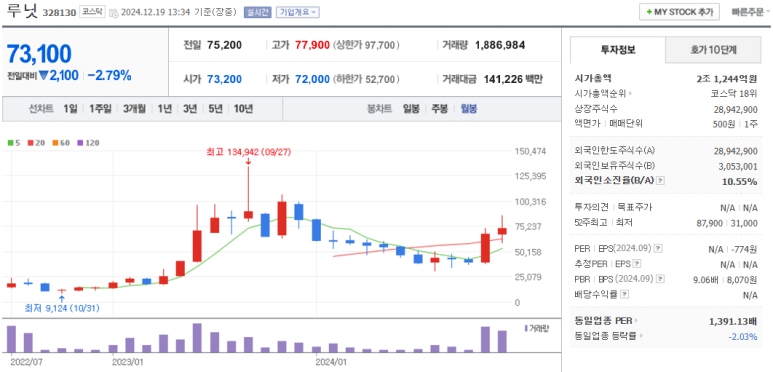Click the -2.03% 동일업종 등락률 value

click(x=743, y=337)
